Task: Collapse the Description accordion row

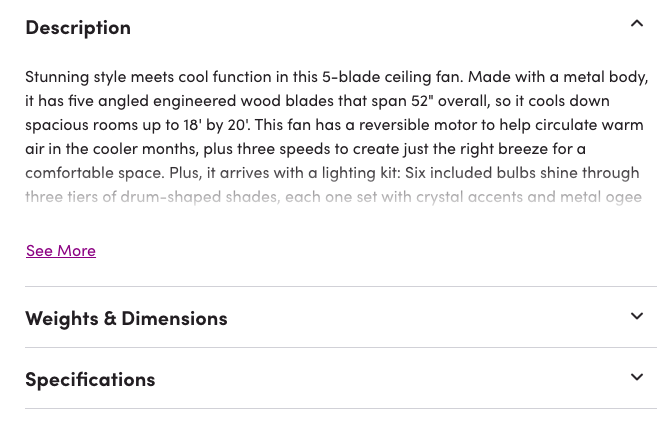Action: coord(340,27)
